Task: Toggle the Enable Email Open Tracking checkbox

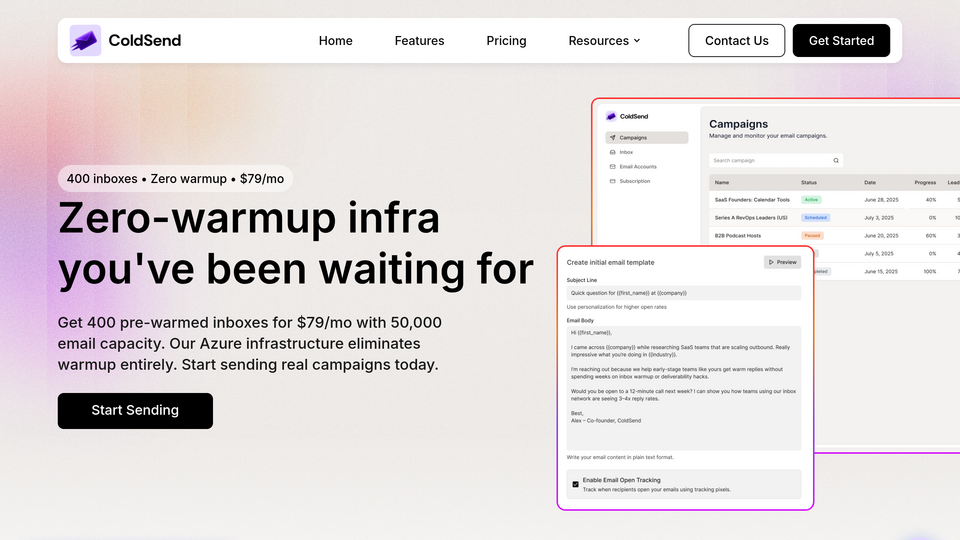Action: [x=576, y=484]
